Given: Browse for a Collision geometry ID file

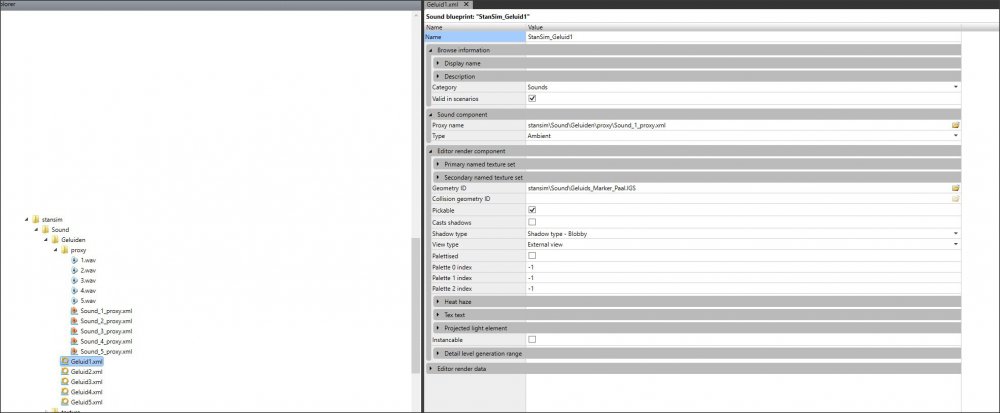Looking at the screenshot, I should [955, 198].
